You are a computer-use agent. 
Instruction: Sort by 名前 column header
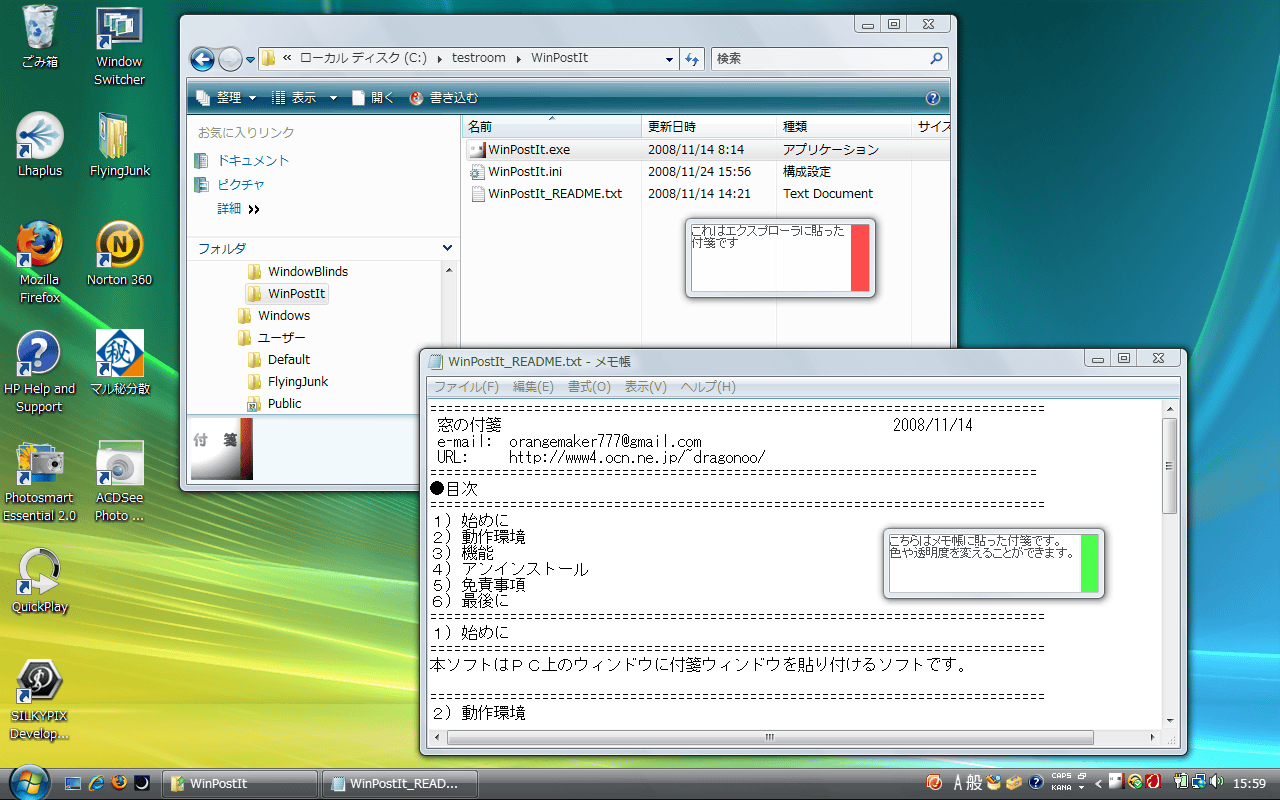pos(551,127)
